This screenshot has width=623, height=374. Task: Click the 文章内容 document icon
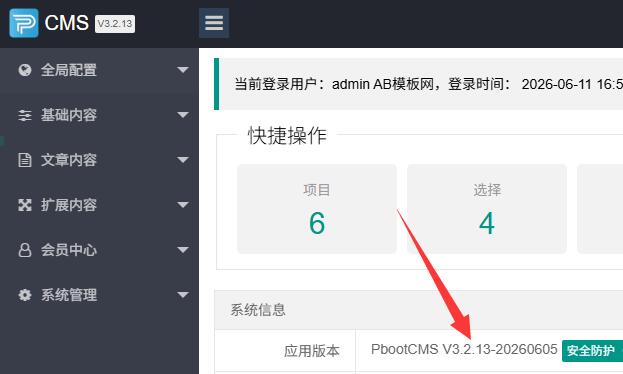[x=25, y=160]
